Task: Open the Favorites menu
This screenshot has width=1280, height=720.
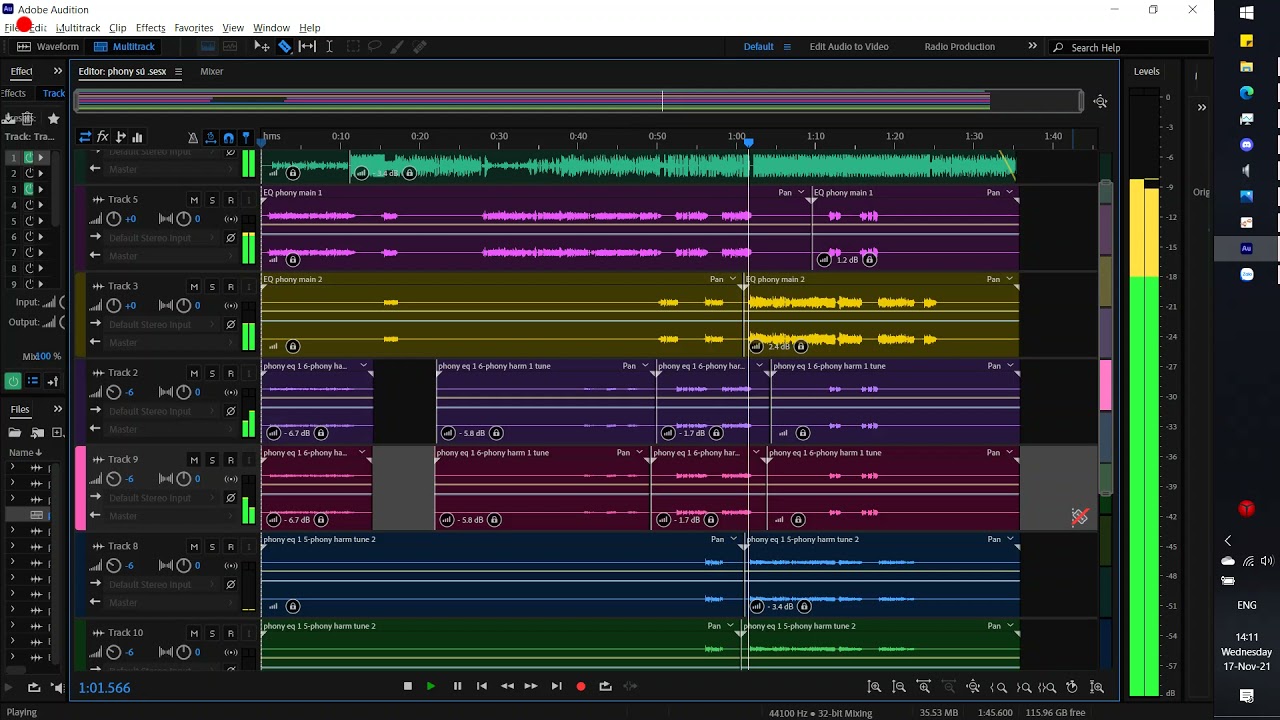Action: coord(193,28)
